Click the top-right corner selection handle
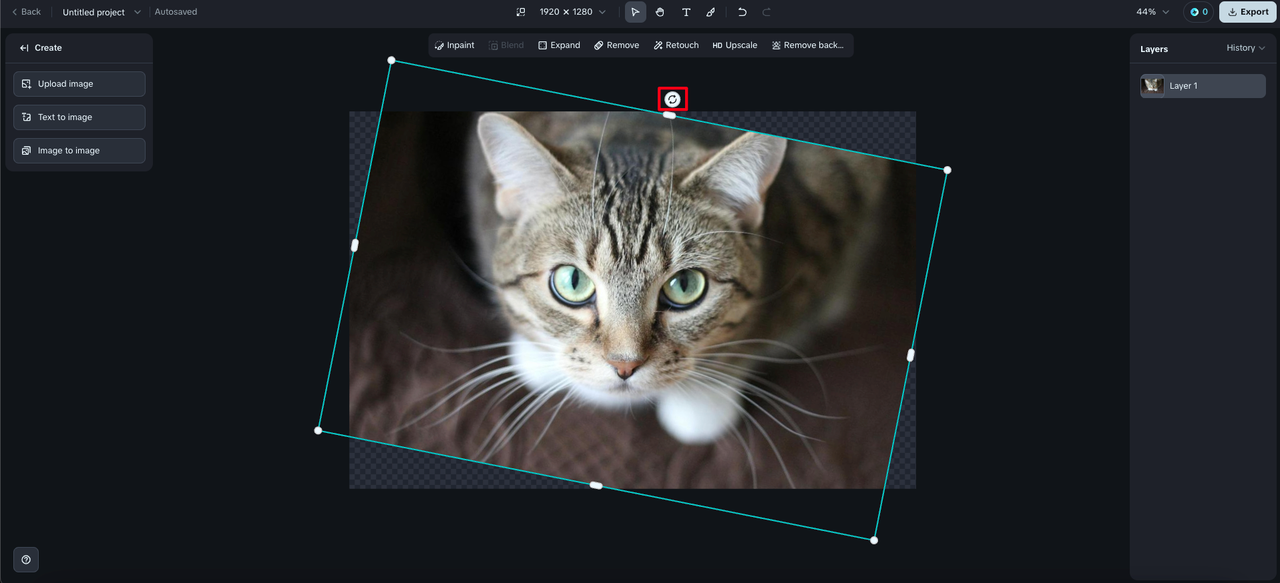This screenshot has width=1280, height=583. click(x=947, y=170)
